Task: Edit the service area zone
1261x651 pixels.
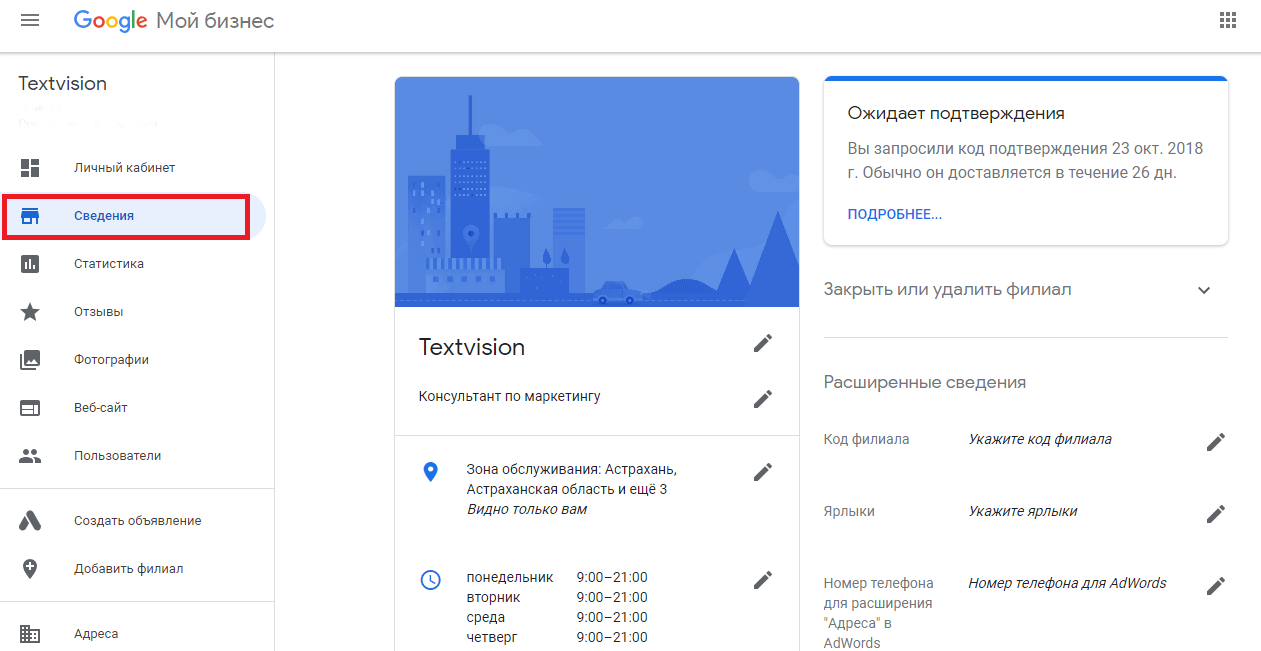Action: pyautogui.click(x=763, y=471)
